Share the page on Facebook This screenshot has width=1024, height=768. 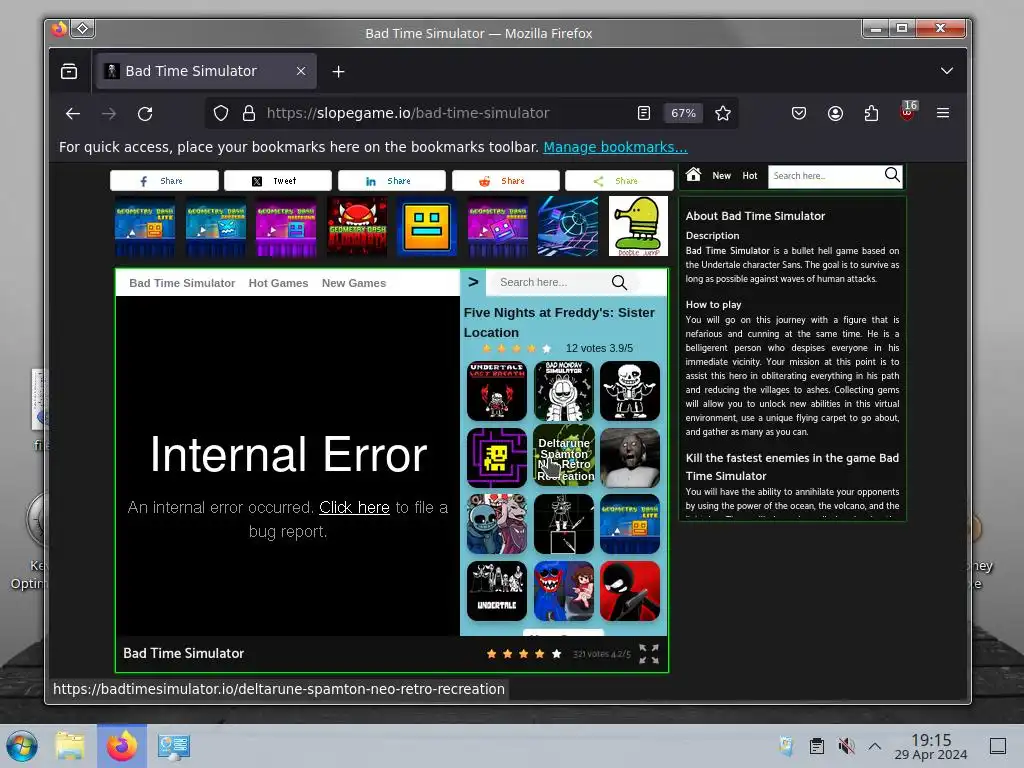164,181
